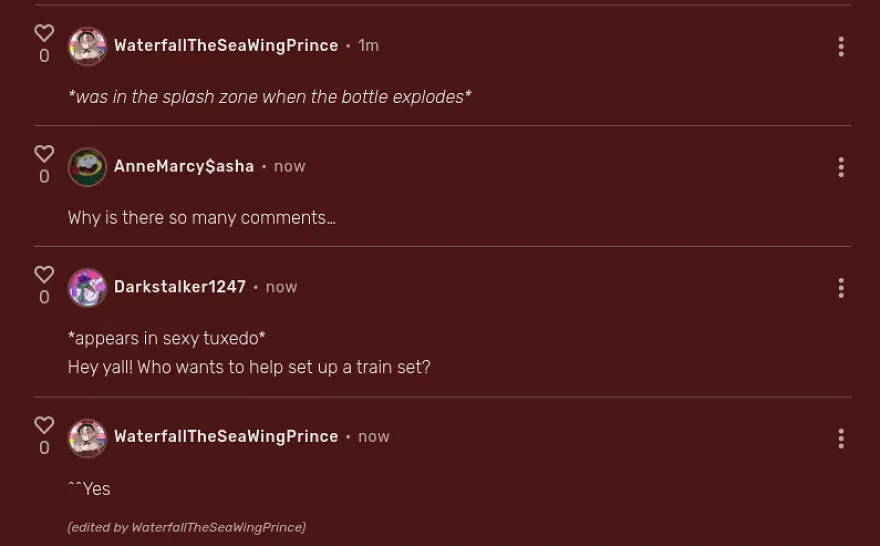Open three-dot menu on Darkstalker1247's comment

841,288
